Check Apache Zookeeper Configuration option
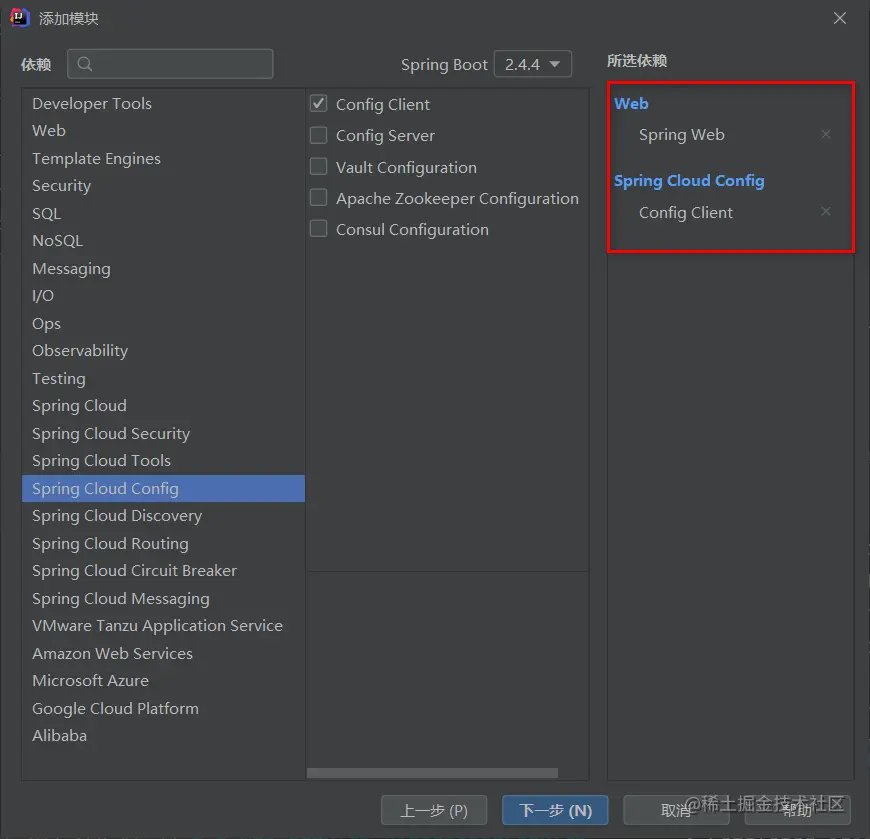This screenshot has width=870, height=839. [x=318, y=198]
